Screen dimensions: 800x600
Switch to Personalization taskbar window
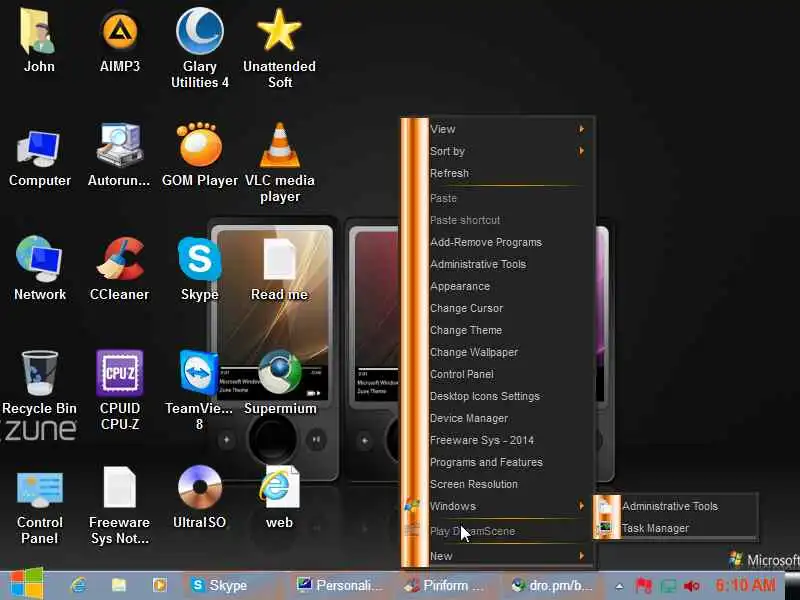[x=339, y=585]
